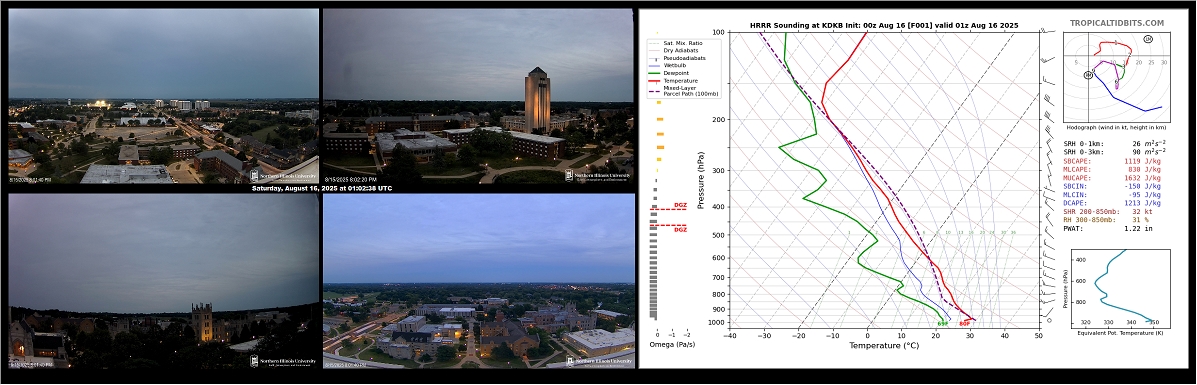Click the Saturday, August 16, 2025 UTC timestamp
Screen dimensions: 1197x385
(x=321, y=188)
